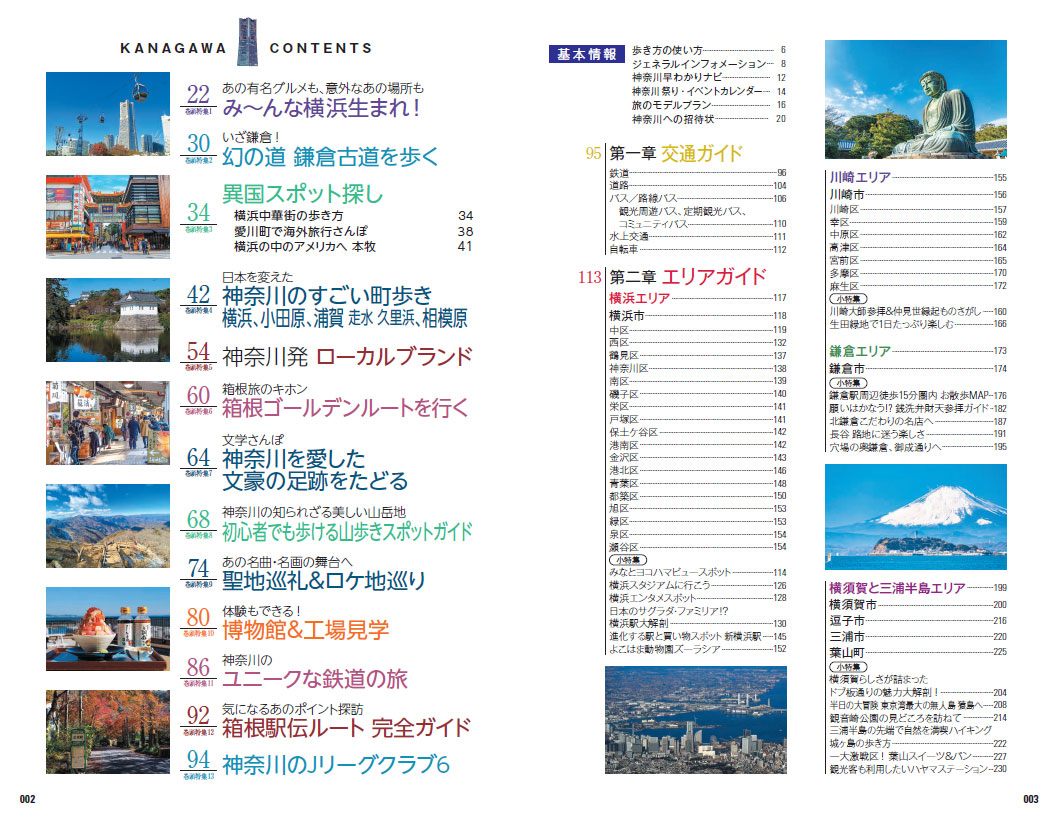Open 幻の道 鎌倉古道を歩く feature
Screen dimensions: 1058x823
[330, 156]
